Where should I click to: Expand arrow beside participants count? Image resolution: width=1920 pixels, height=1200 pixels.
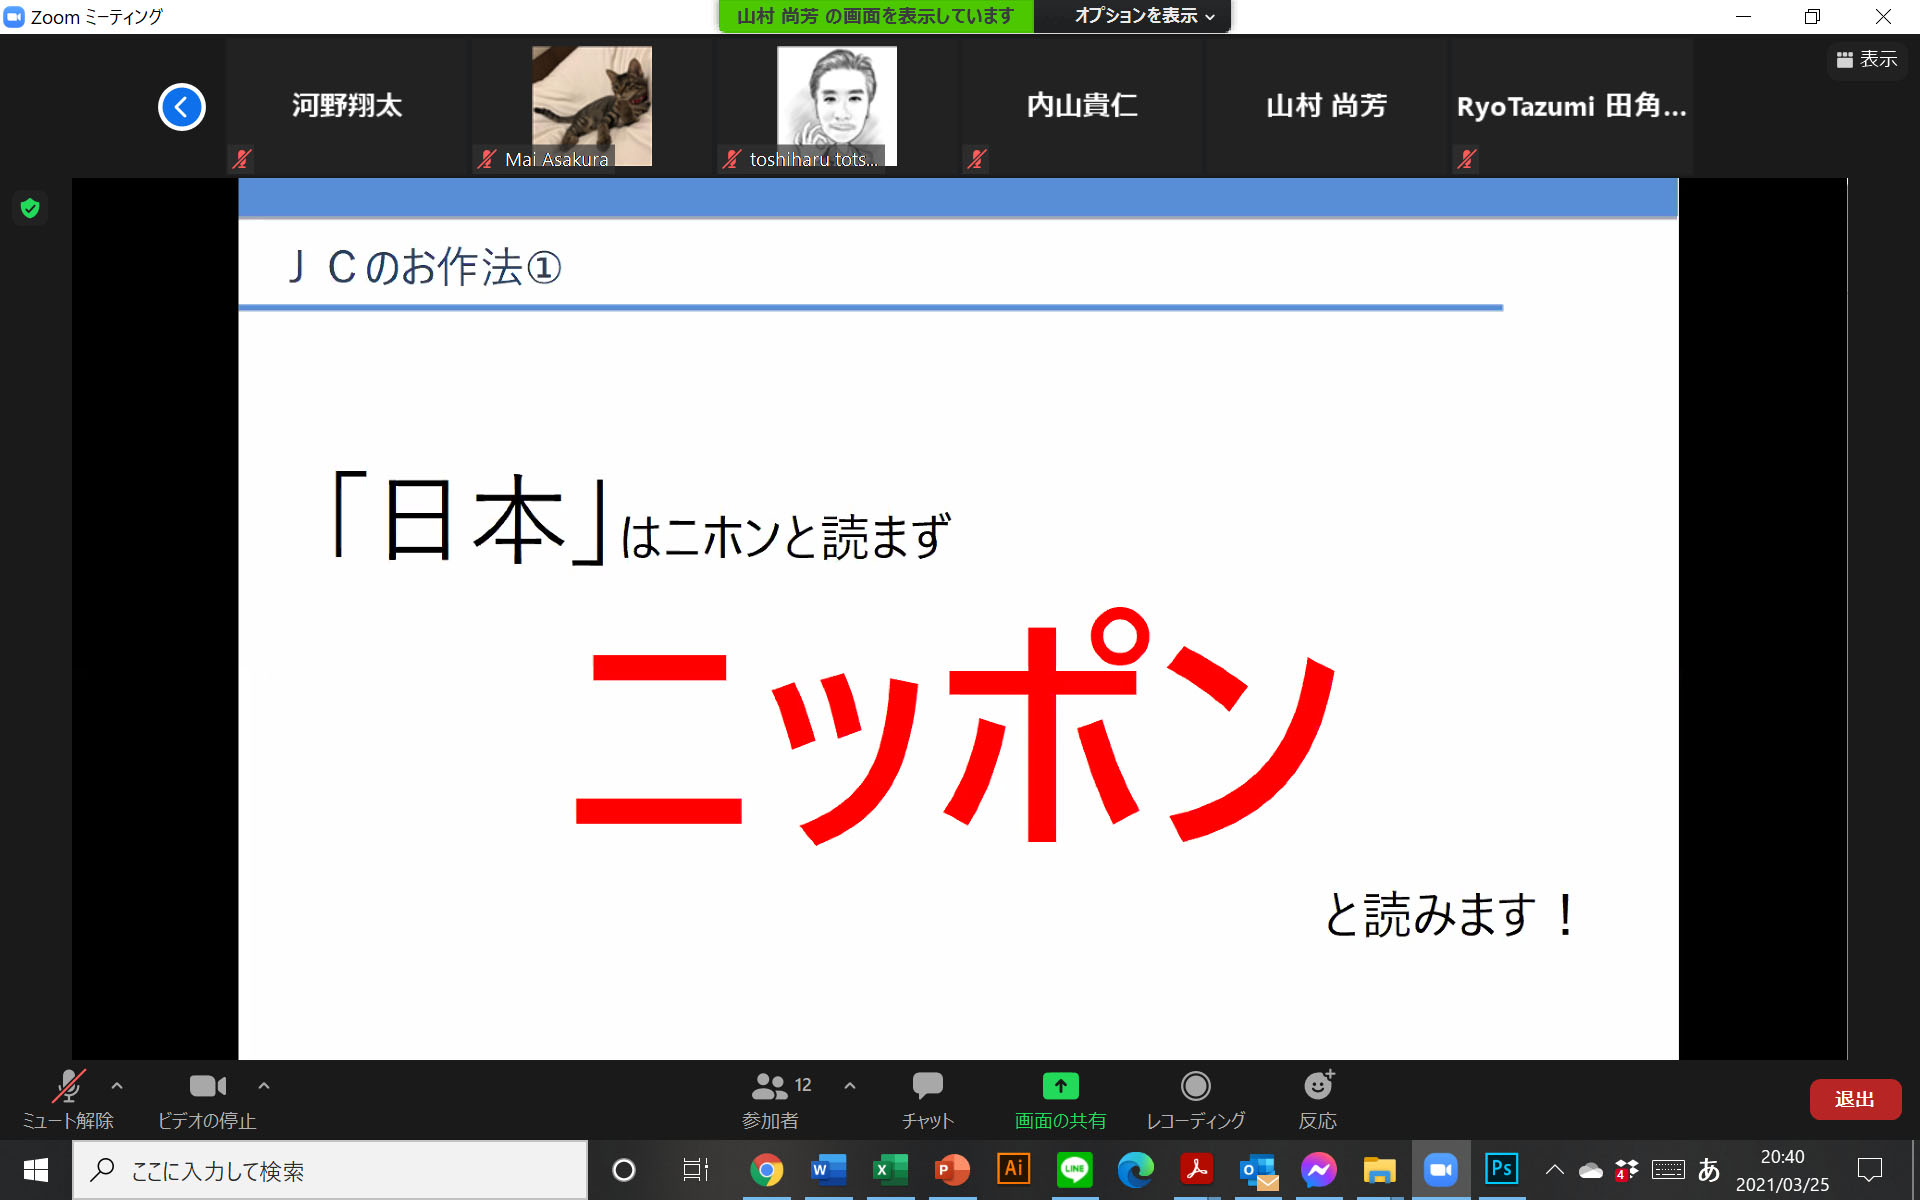[850, 1085]
